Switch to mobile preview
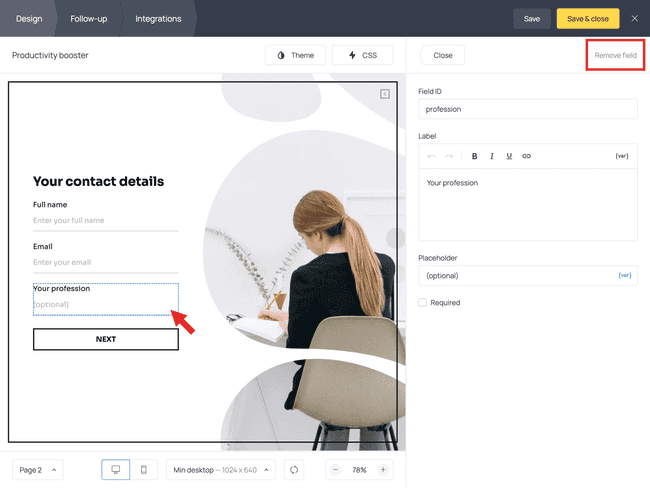The image size is (650, 488). tap(143, 470)
